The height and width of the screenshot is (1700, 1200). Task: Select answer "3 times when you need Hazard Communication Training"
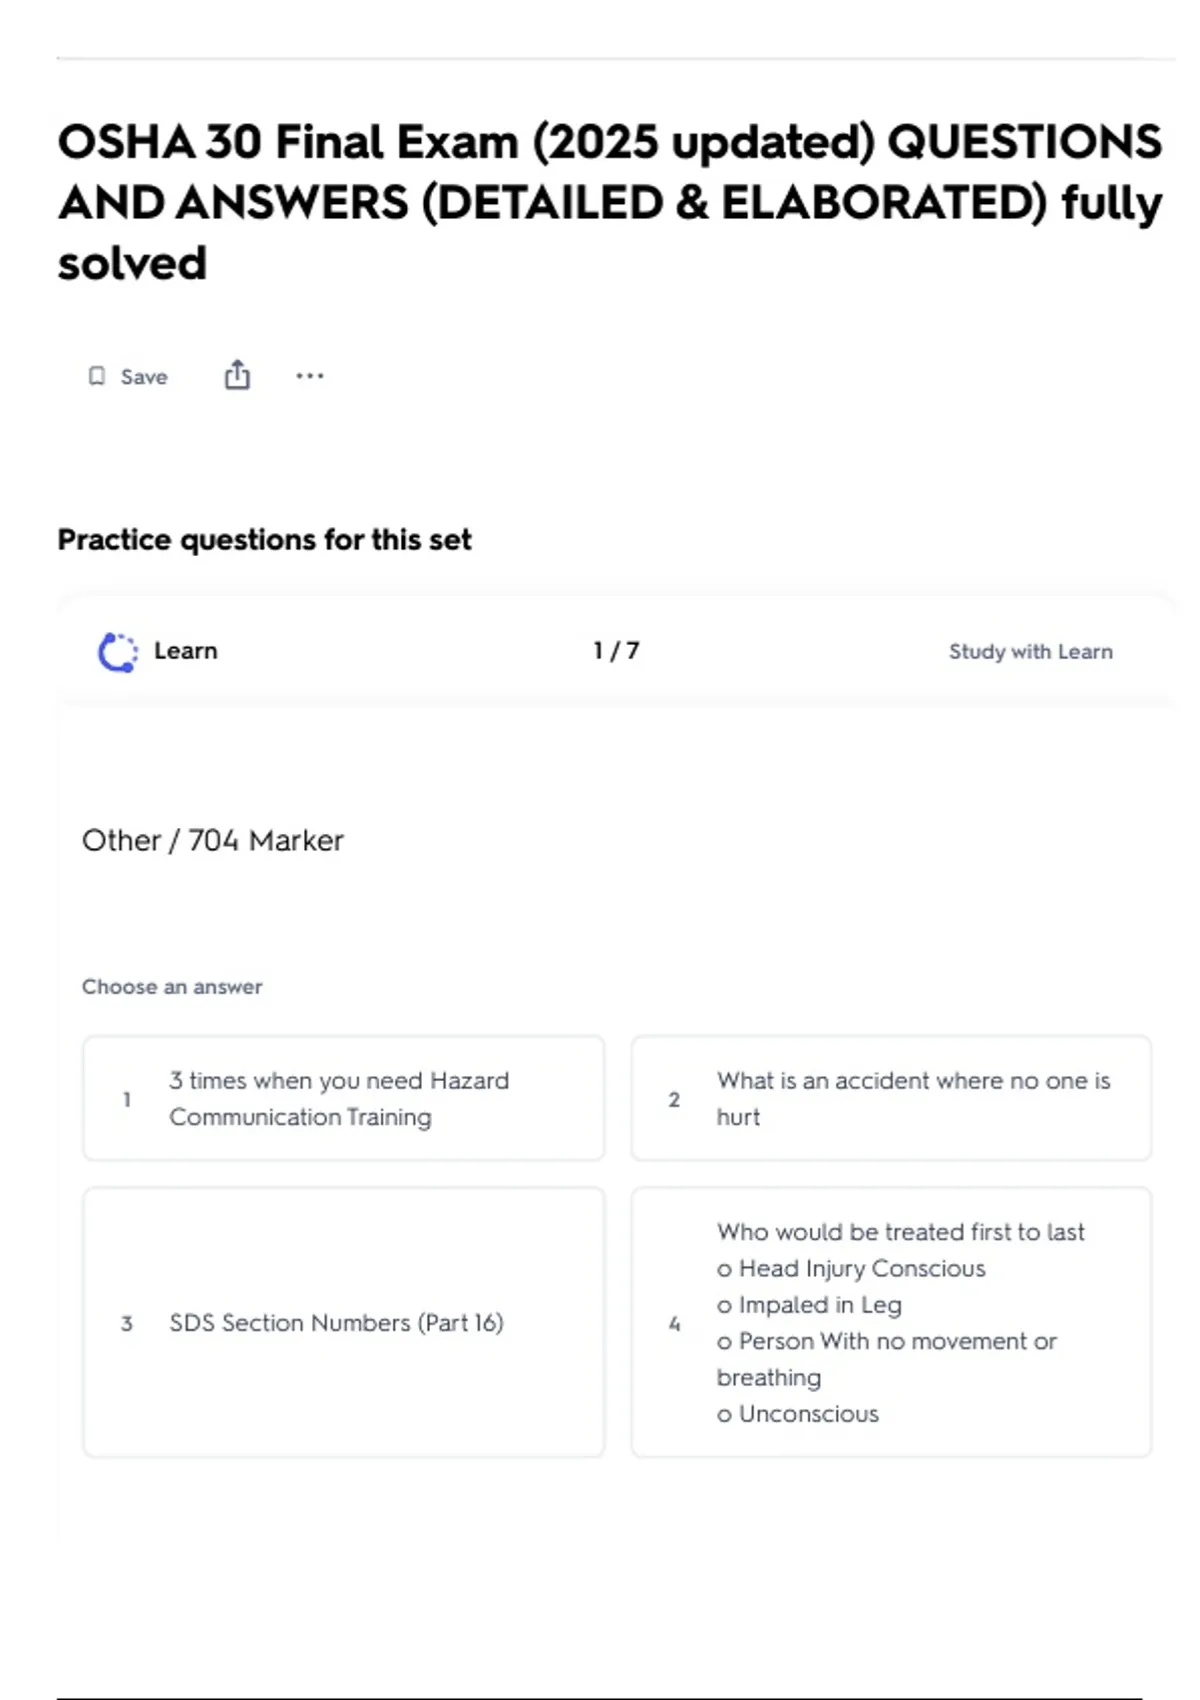point(339,1098)
